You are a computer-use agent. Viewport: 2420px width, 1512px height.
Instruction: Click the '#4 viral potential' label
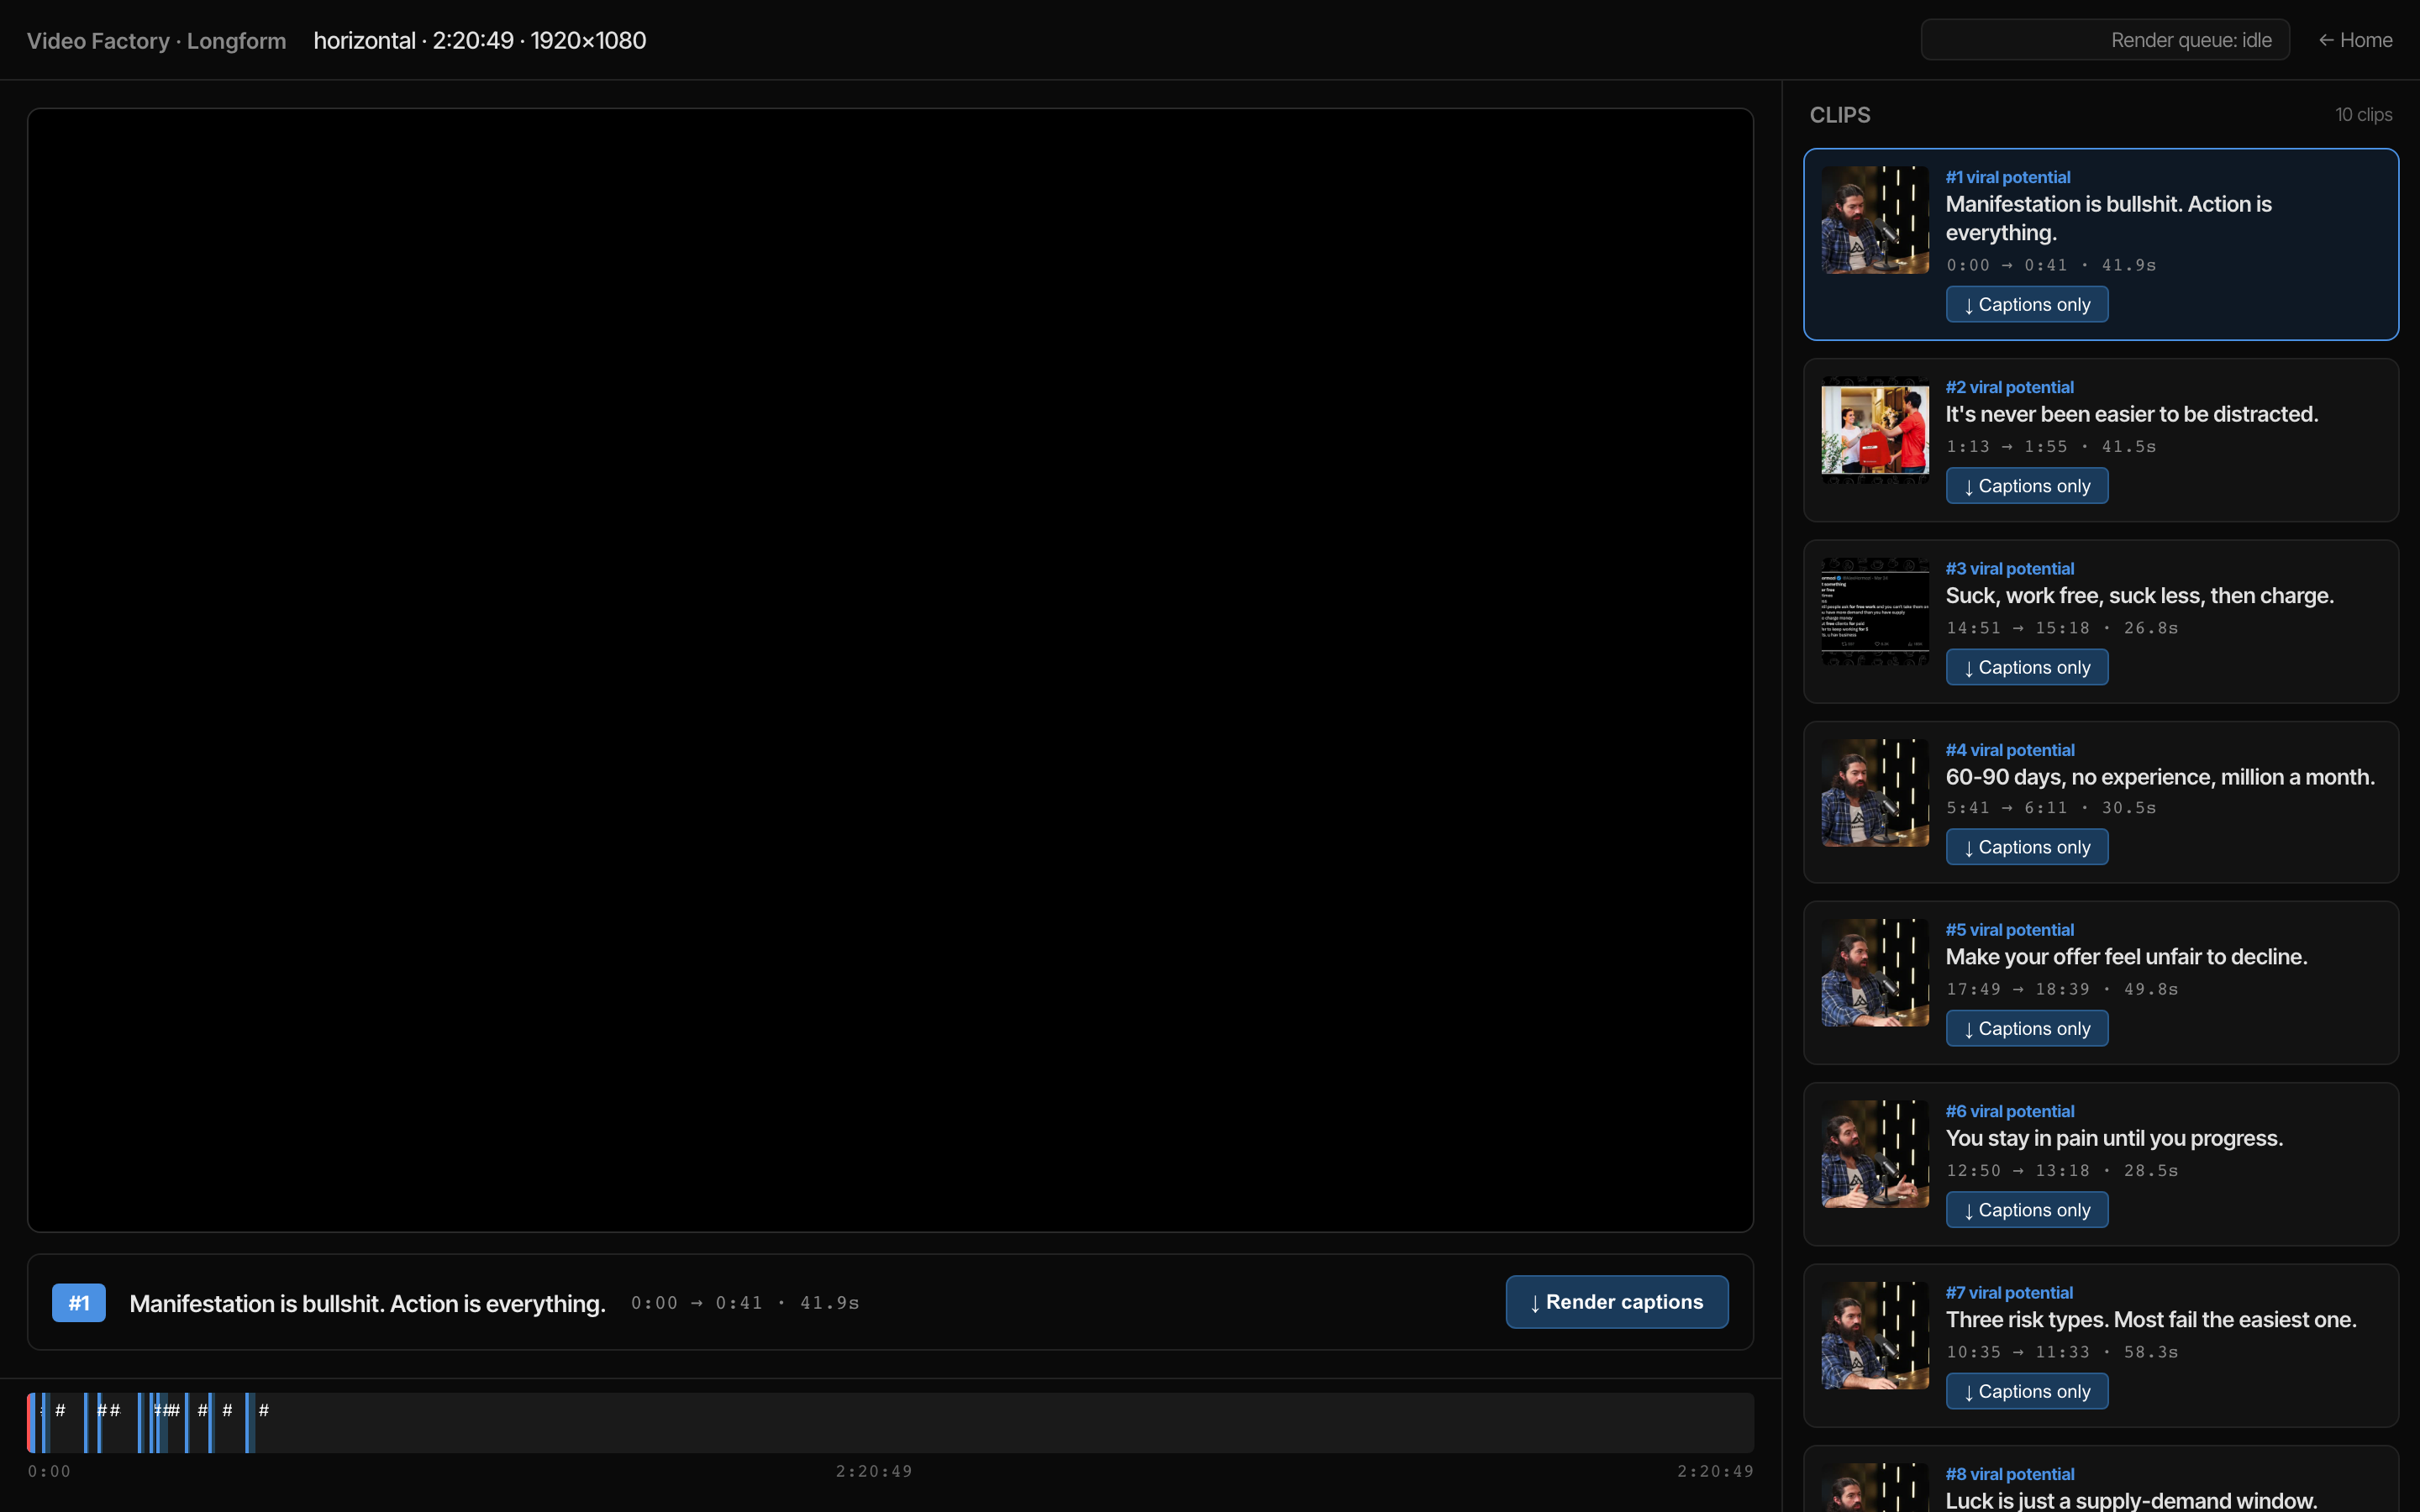pos(2009,750)
